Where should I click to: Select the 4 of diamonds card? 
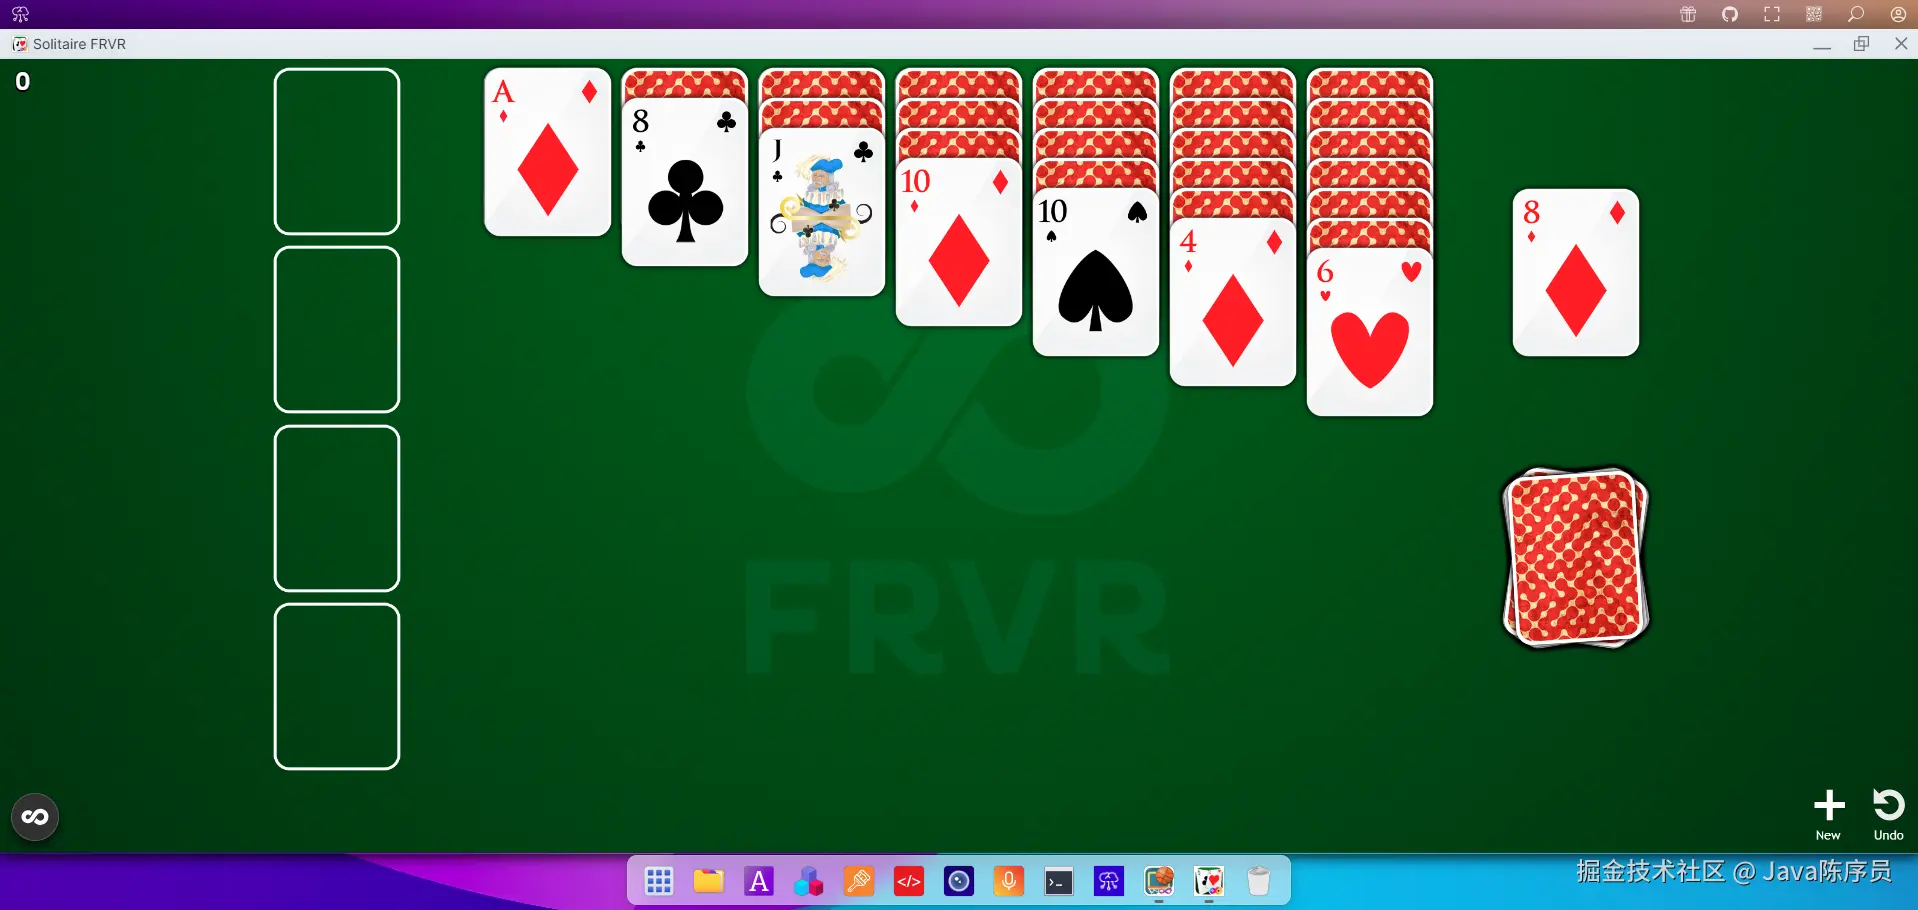click(1233, 302)
